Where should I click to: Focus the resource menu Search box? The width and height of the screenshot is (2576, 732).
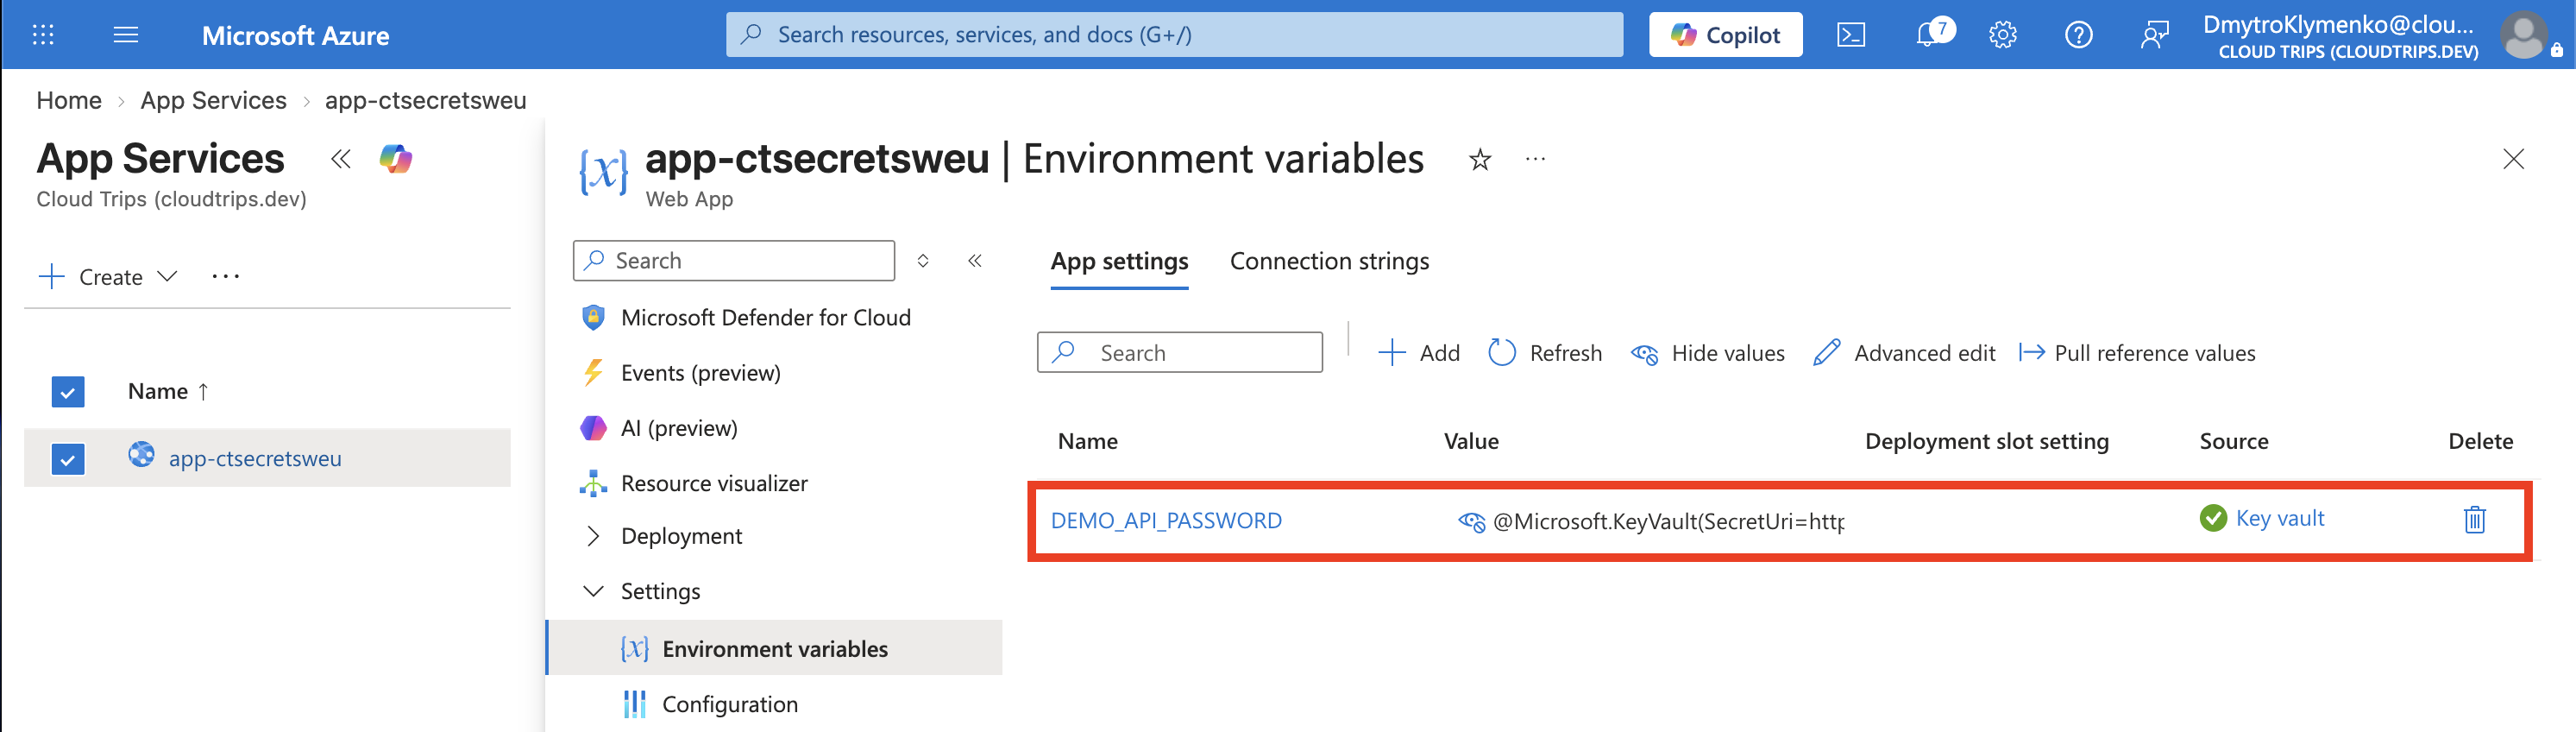point(734,261)
